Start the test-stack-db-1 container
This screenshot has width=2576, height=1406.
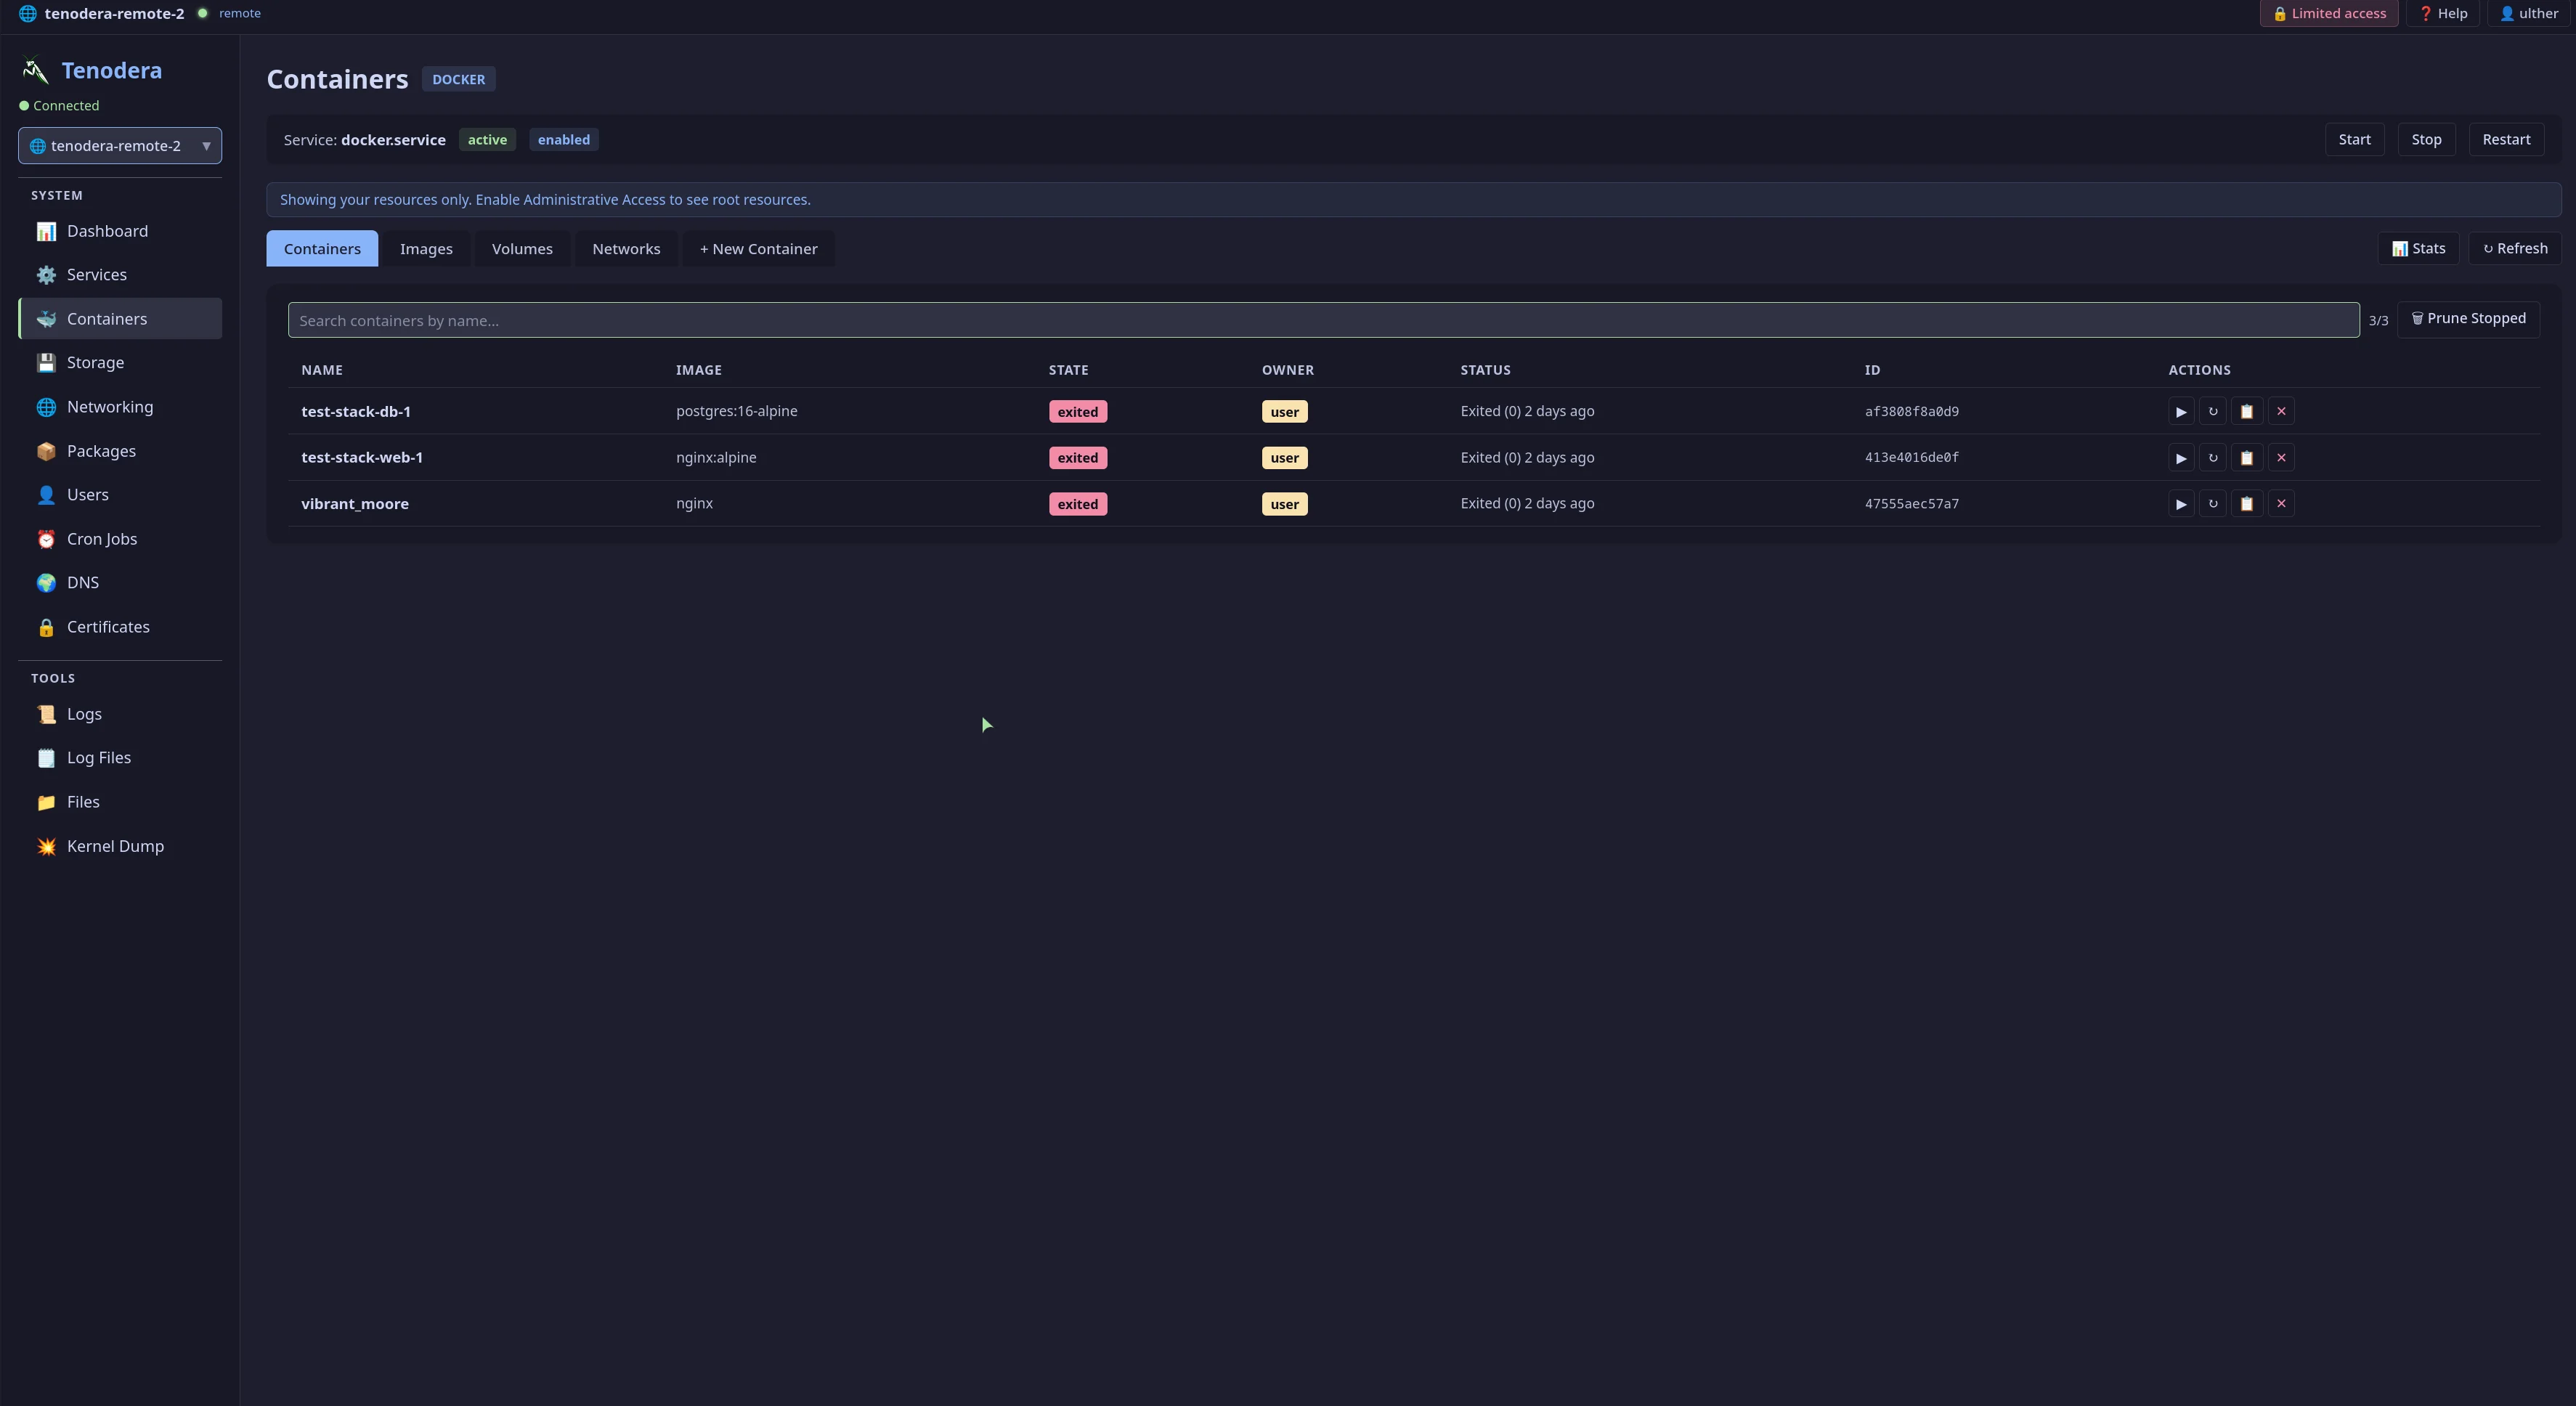coord(2181,411)
